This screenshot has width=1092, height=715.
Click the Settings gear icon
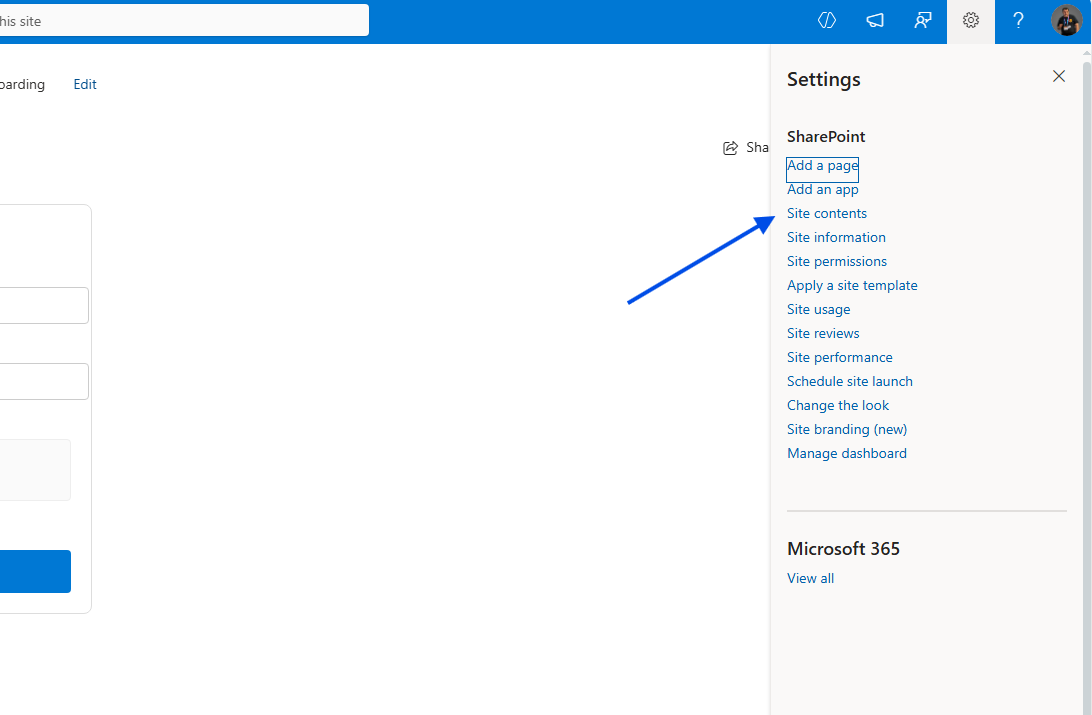click(970, 21)
